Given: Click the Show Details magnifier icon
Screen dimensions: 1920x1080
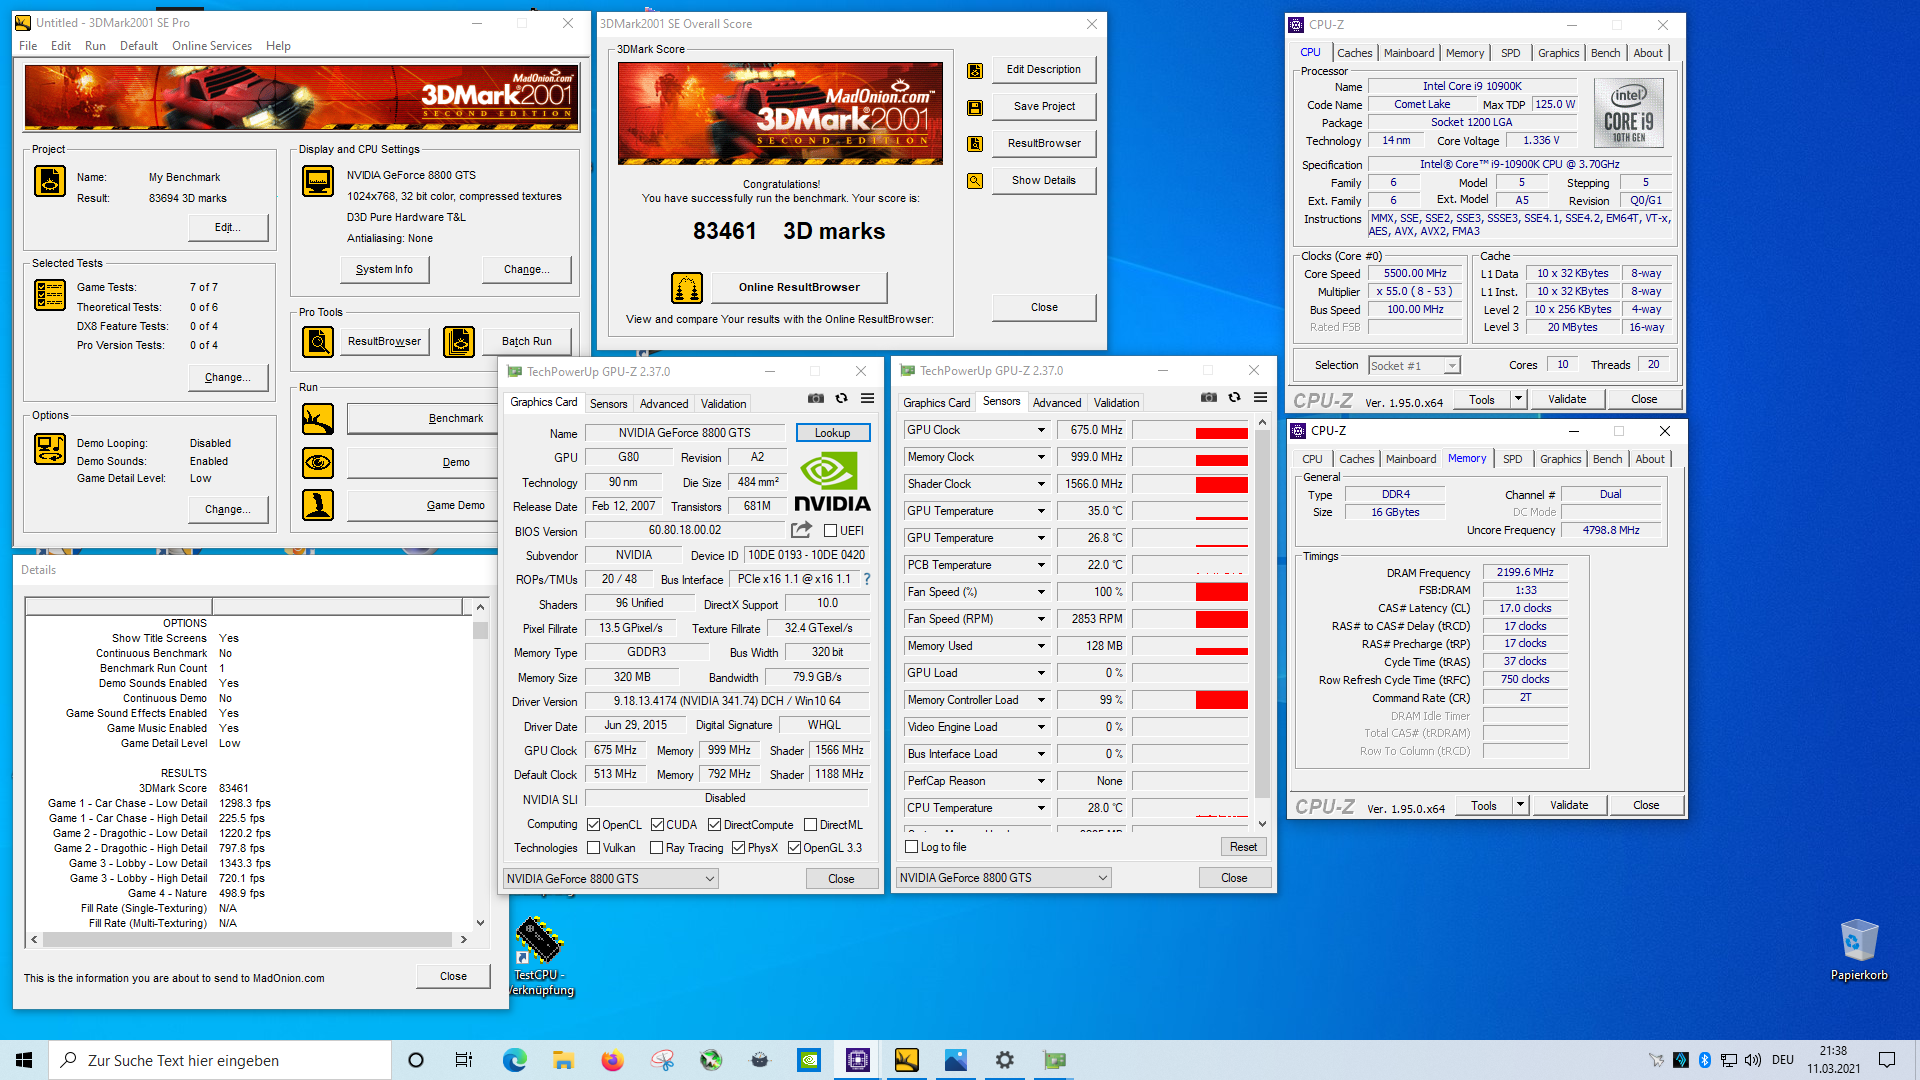Looking at the screenshot, I should click(x=975, y=181).
